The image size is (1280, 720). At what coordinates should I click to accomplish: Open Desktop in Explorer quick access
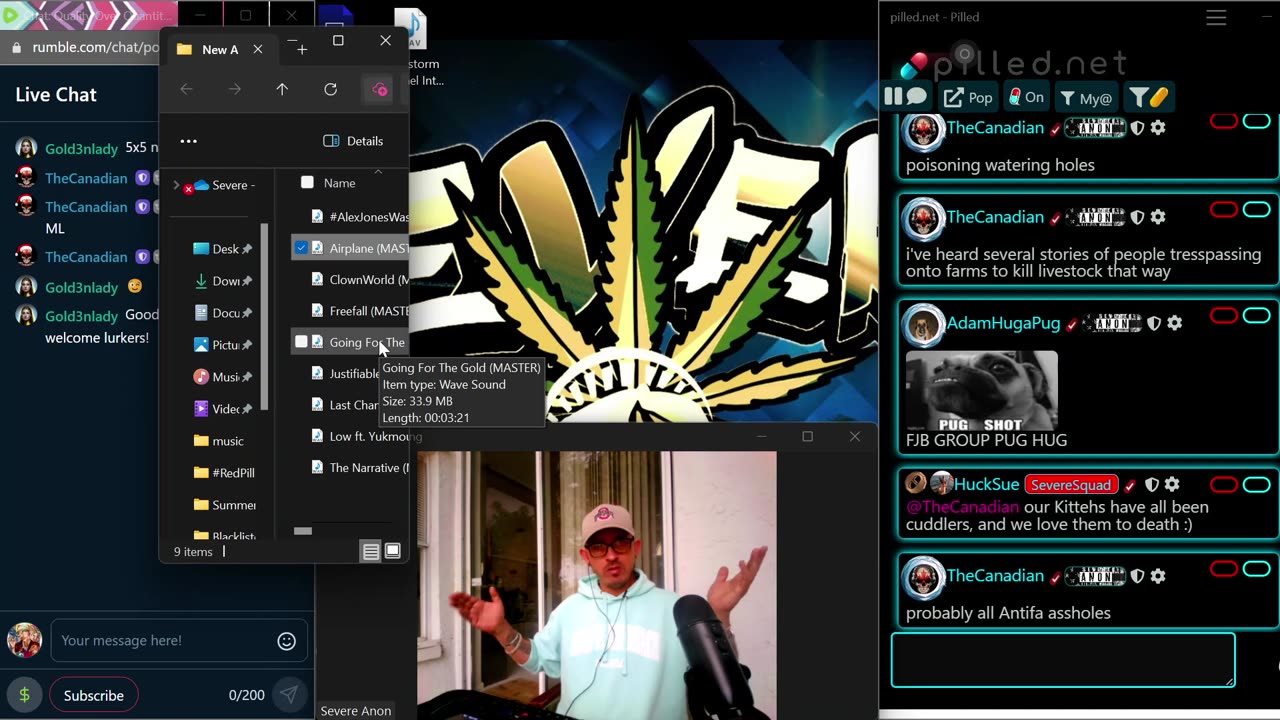point(222,249)
